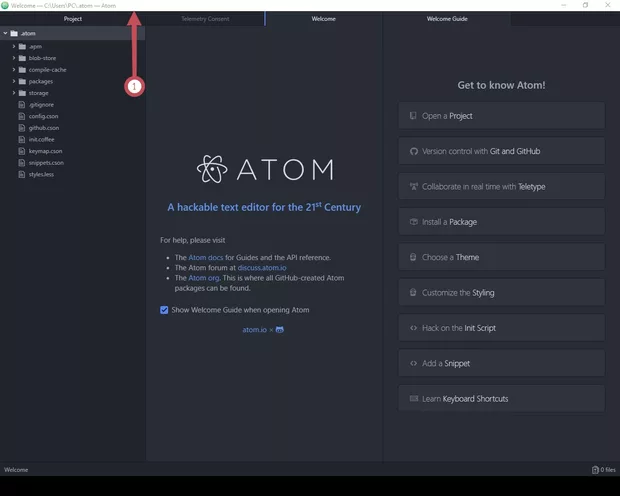The width and height of the screenshot is (620, 496).
Task: Open snippets.cson from the project tree
Action: click(46, 163)
